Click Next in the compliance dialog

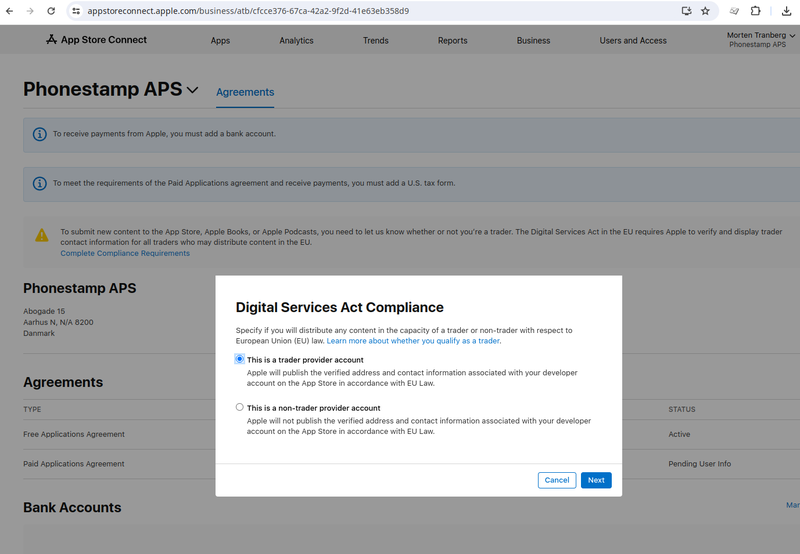596,480
